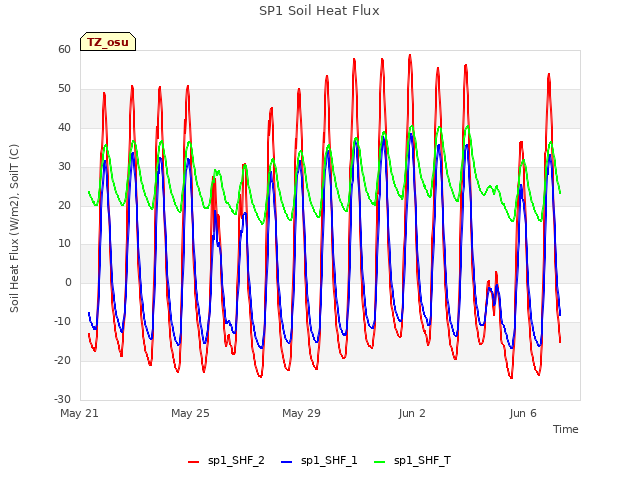The image size is (640, 480).
Task: Click the 50 y-axis tick label
Action: (x=64, y=88)
